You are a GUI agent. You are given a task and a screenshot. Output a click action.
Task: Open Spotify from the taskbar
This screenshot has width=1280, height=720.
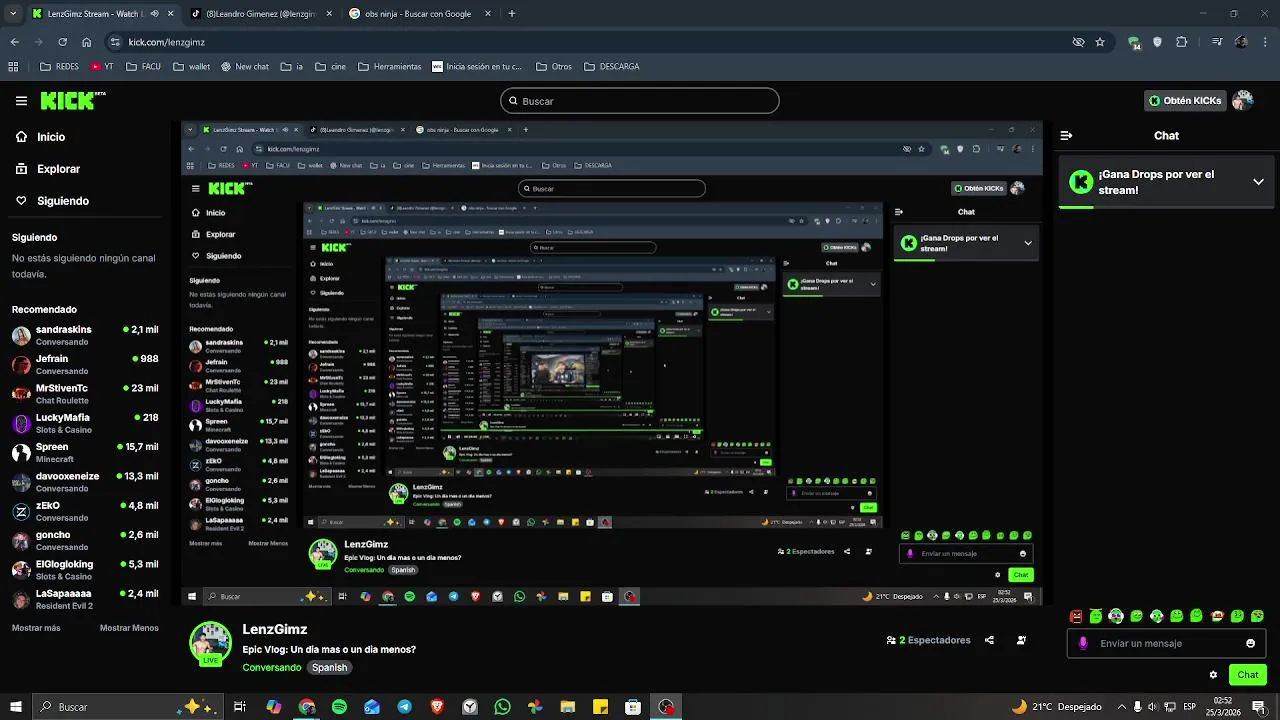[339, 707]
